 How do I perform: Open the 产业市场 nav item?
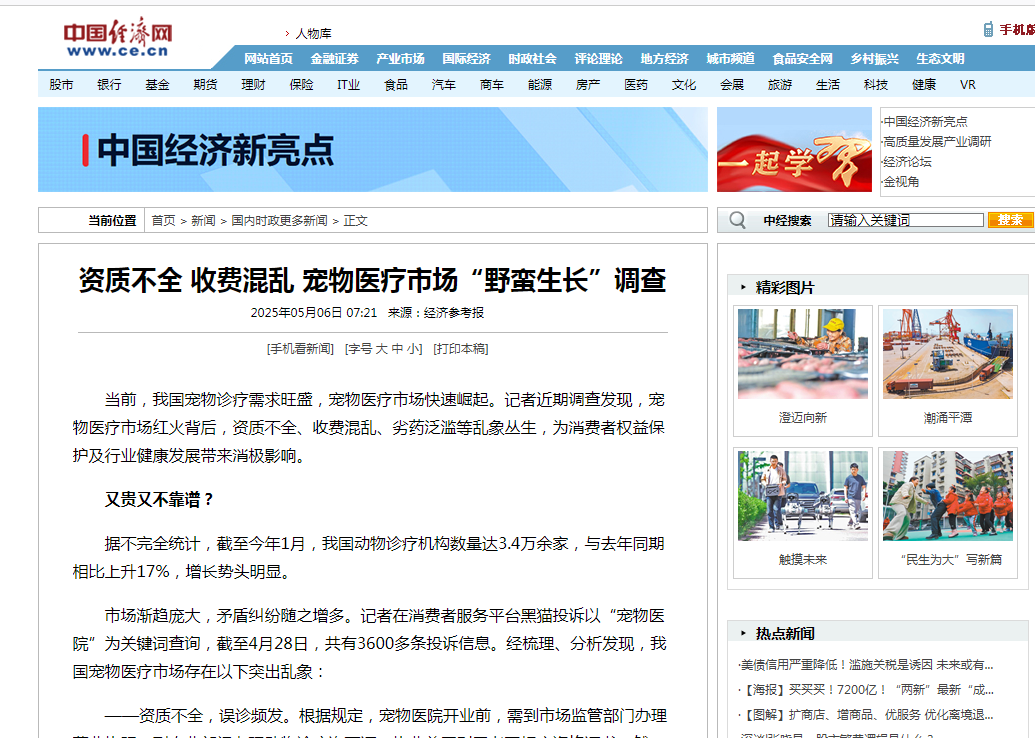pos(400,59)
